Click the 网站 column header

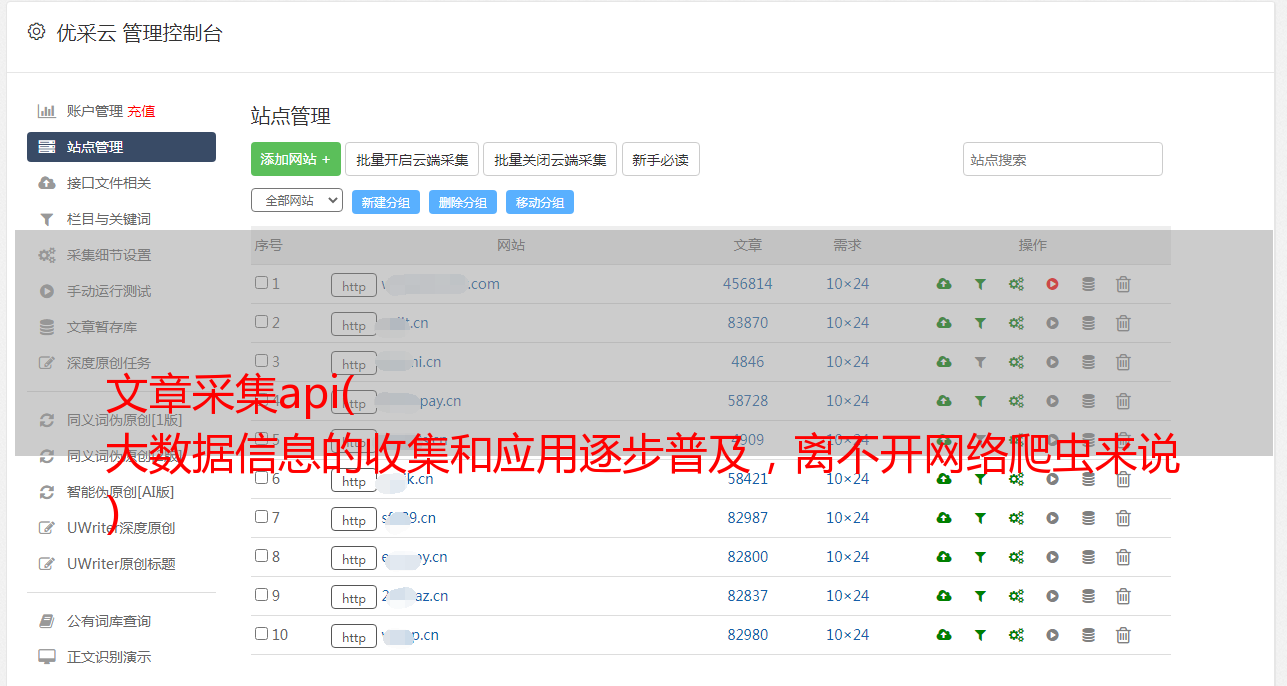pyautogui.click(x=511, y=245)
